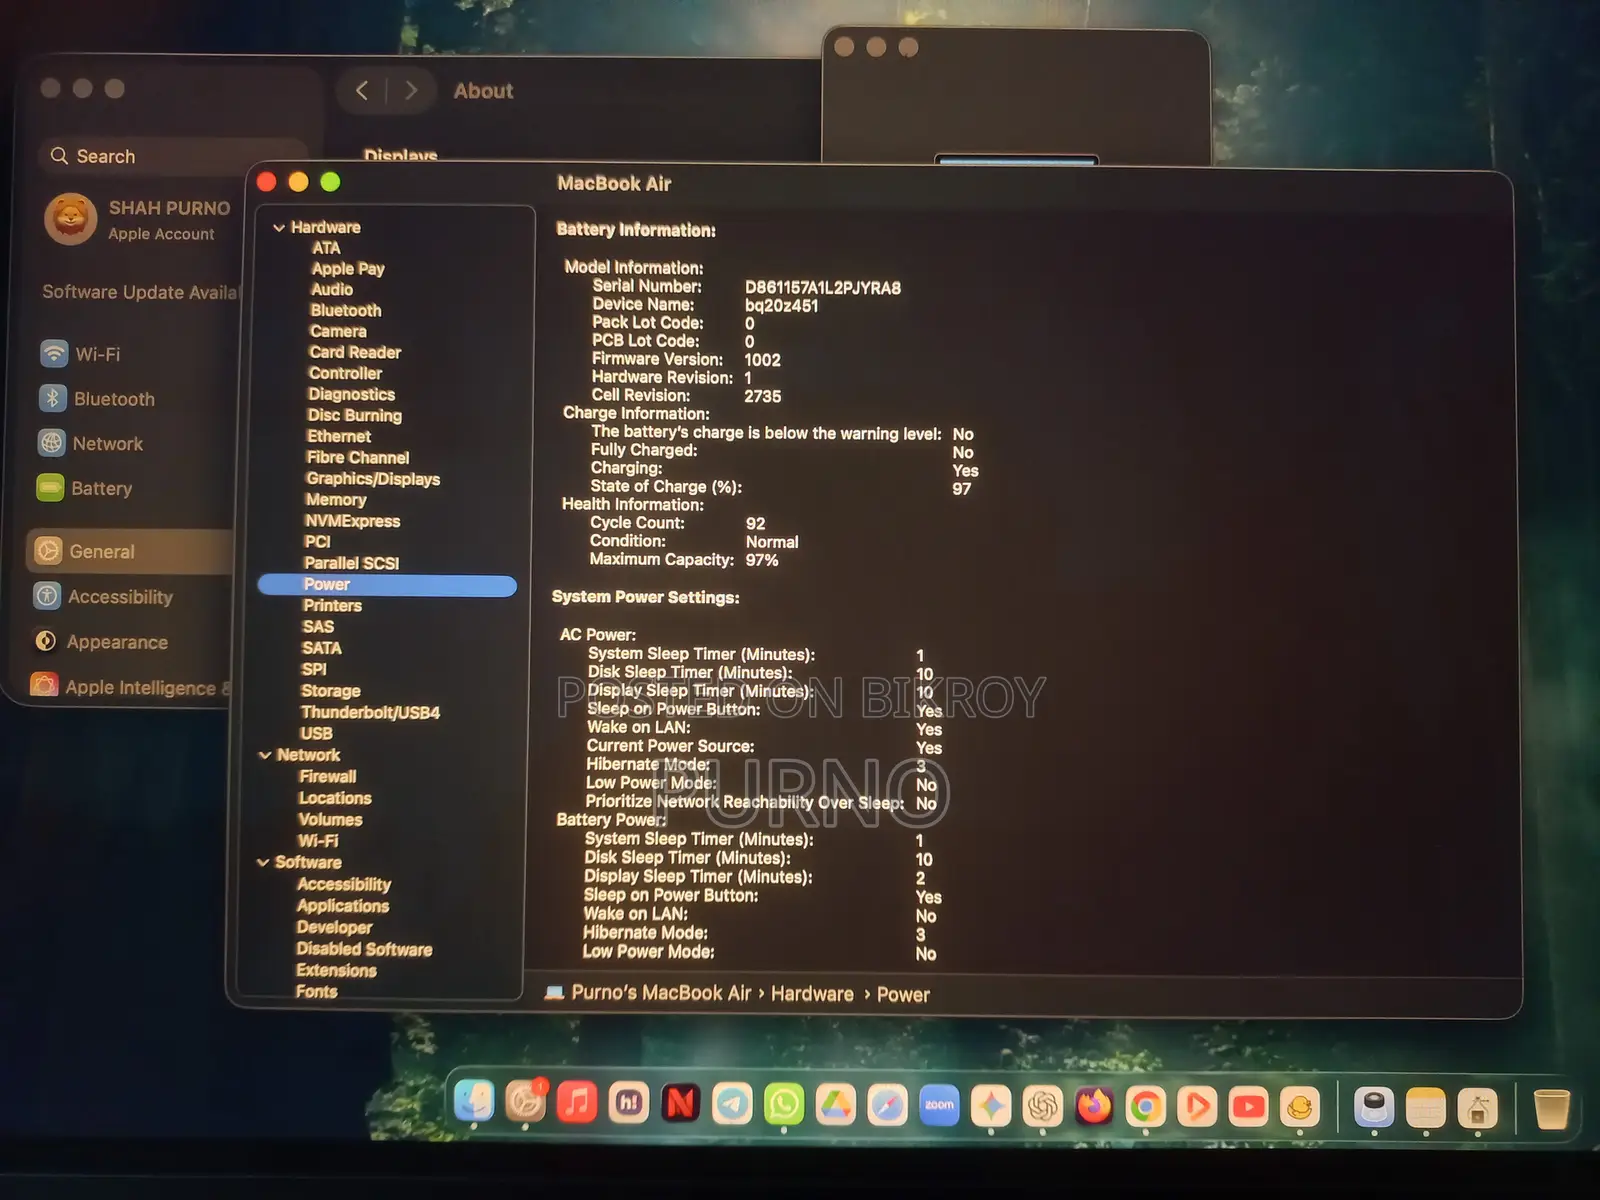1600x1200 pixels.
Task: Launch Google Chrome from the Dock
Action: (x=1146, y=1107)
